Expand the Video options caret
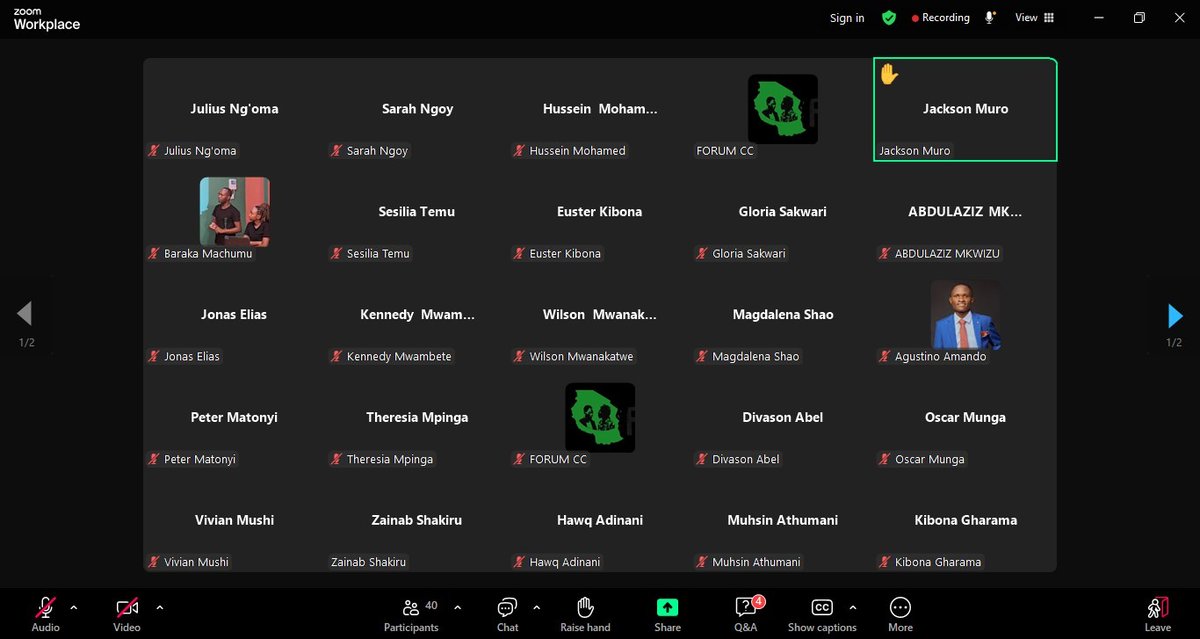Image resolution: width=1200 pixels, height=639 pixels. pyautogui.click(x=160, y=607)
